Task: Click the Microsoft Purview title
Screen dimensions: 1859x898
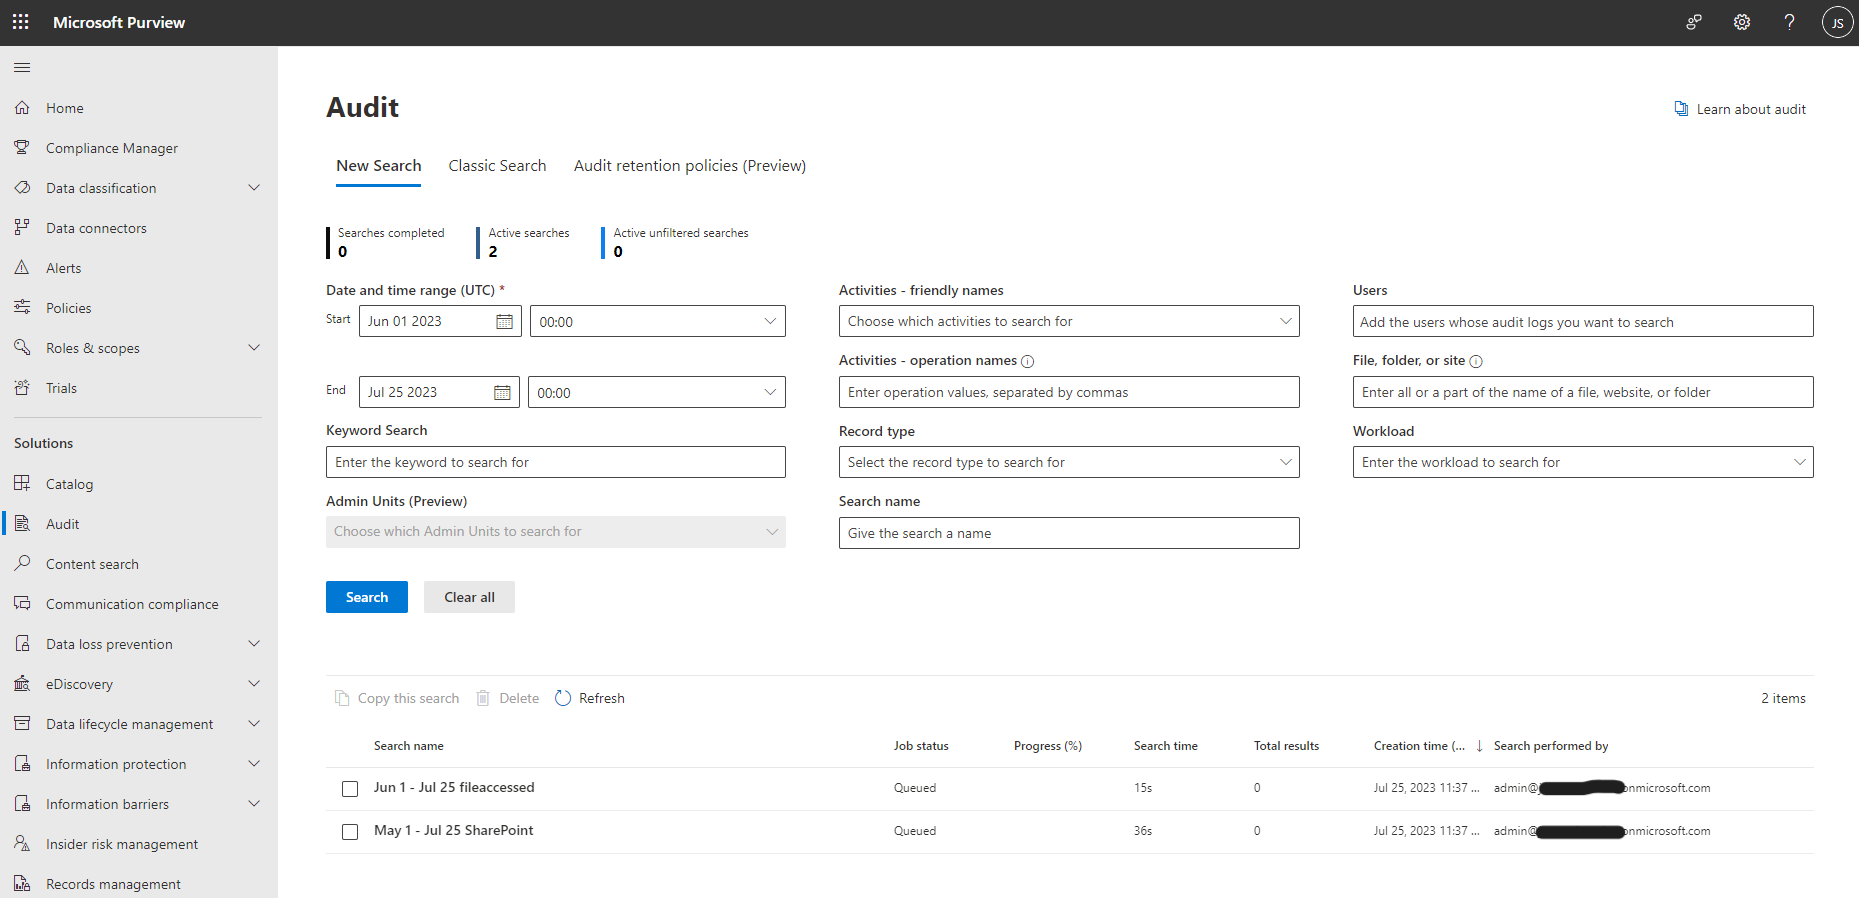Action: click(119, 22)
